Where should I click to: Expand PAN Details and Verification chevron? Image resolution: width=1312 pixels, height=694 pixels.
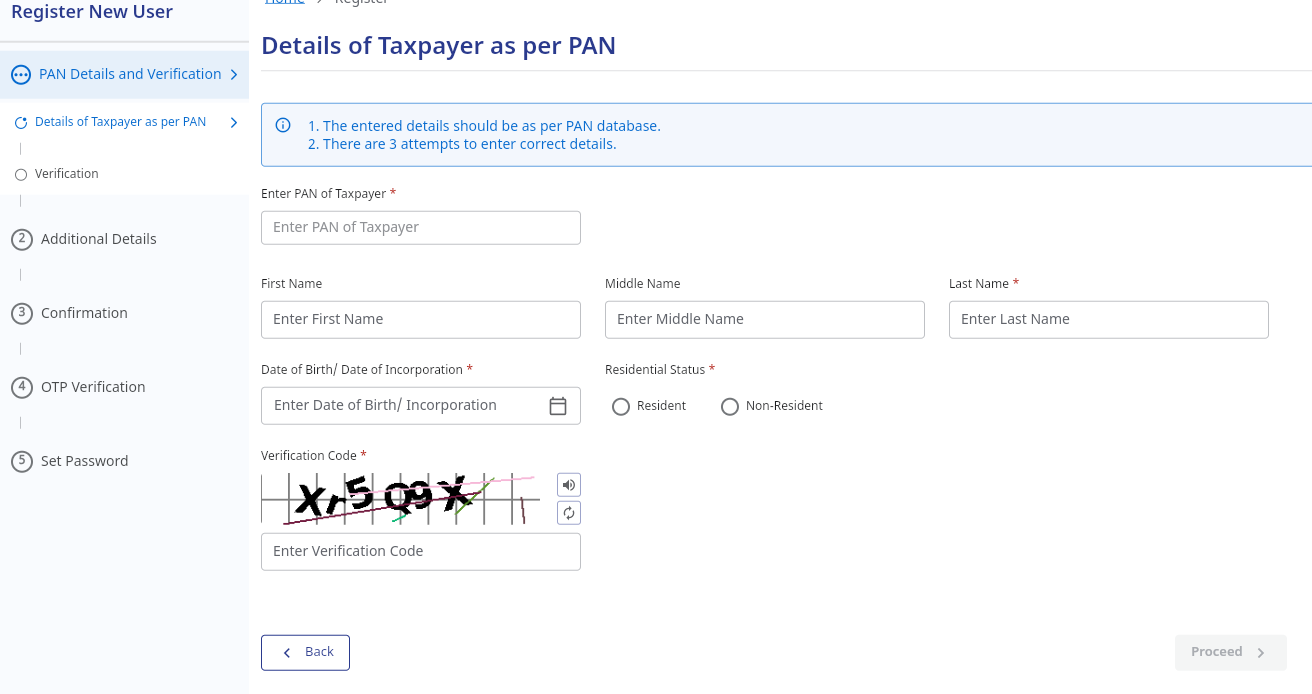click(x=233, y=74)
